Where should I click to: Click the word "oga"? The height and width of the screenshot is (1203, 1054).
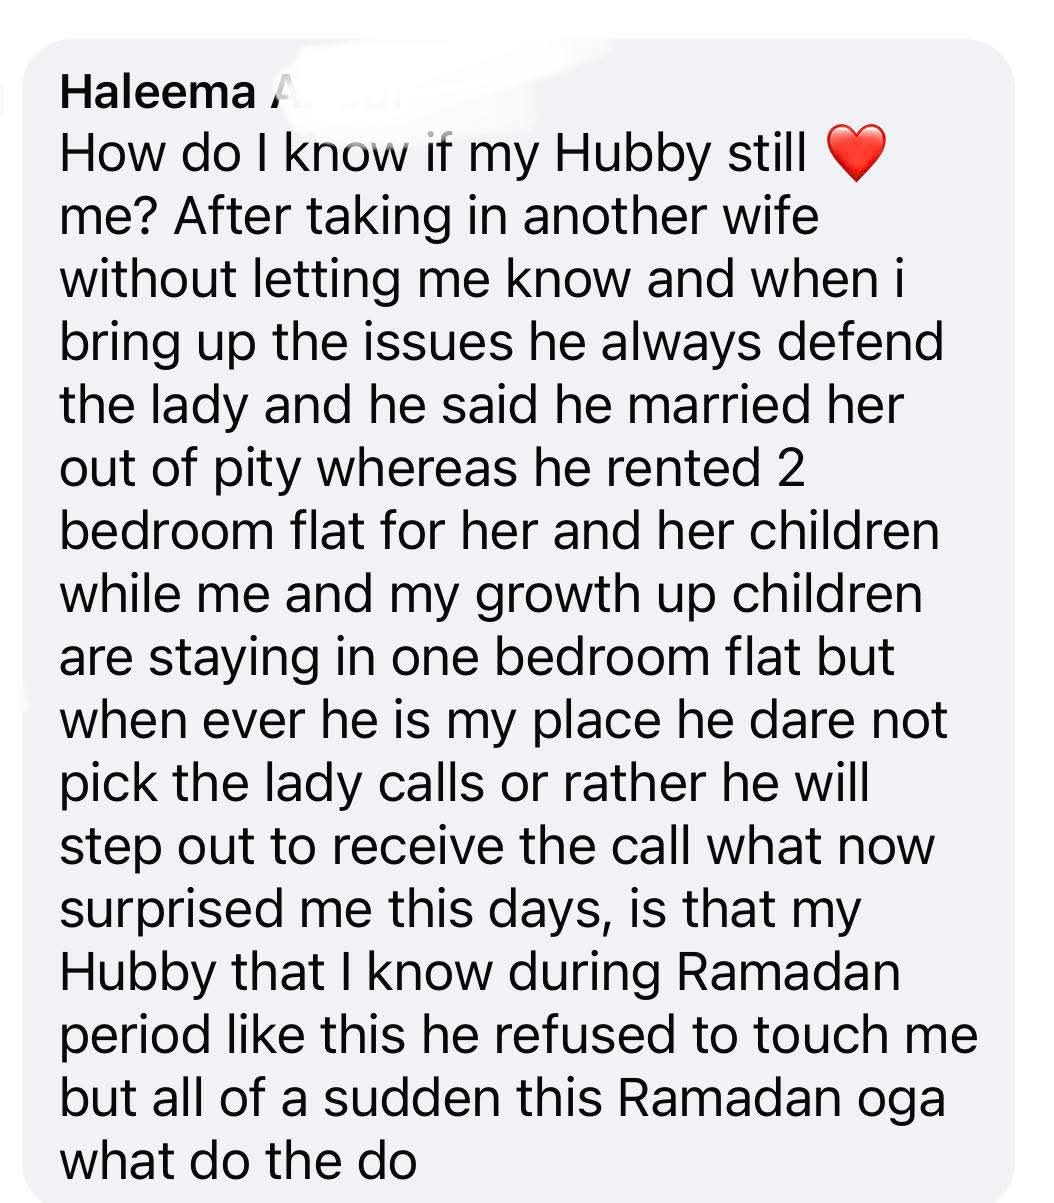pos(902,1098)
